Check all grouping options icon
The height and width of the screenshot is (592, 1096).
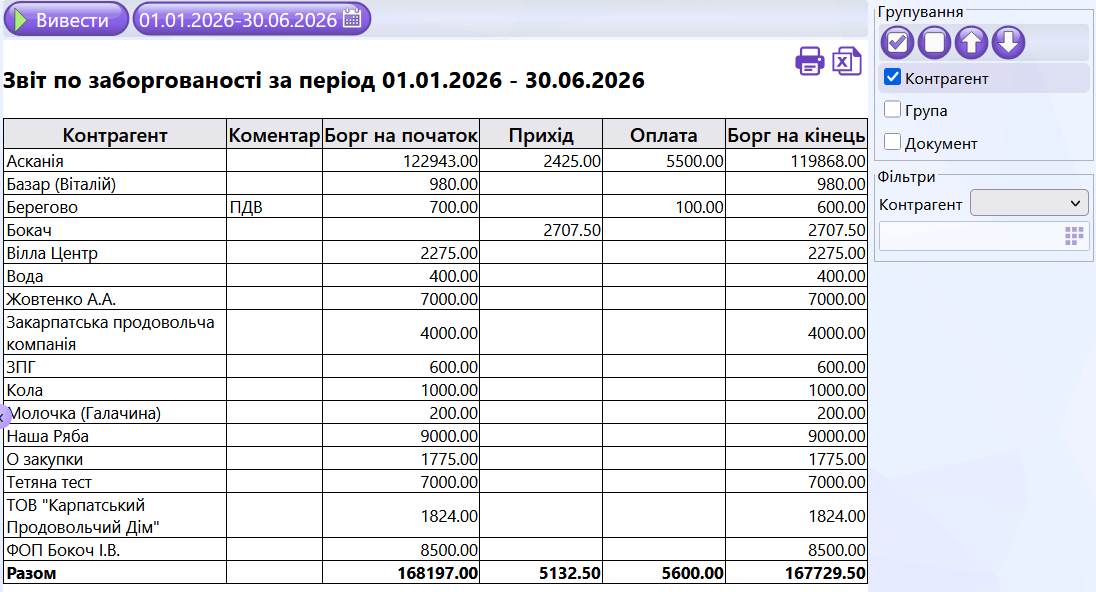[x=897, y=42]
